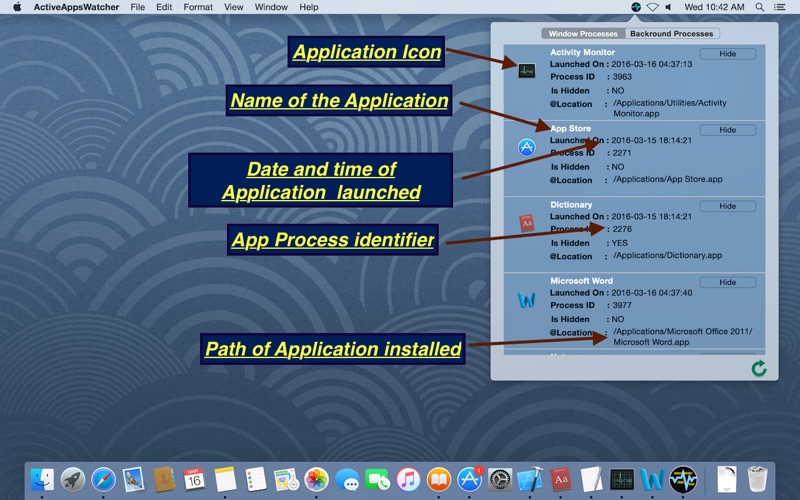Open the Format menu
800x500 pixels.
tap(198, 7)
